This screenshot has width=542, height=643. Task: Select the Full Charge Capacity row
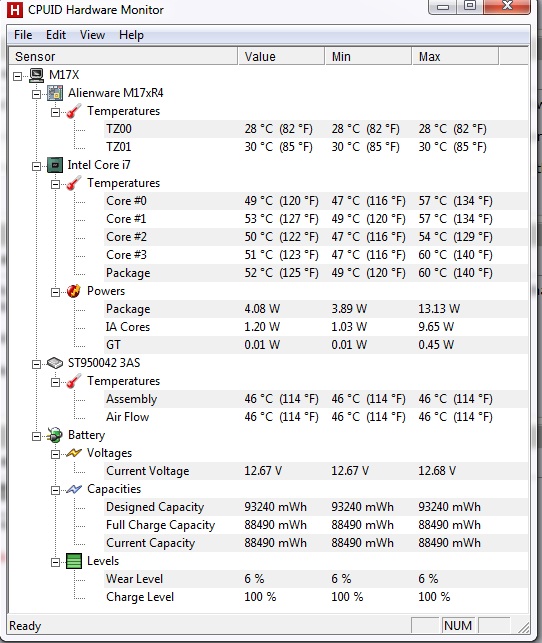pos(316,525)
